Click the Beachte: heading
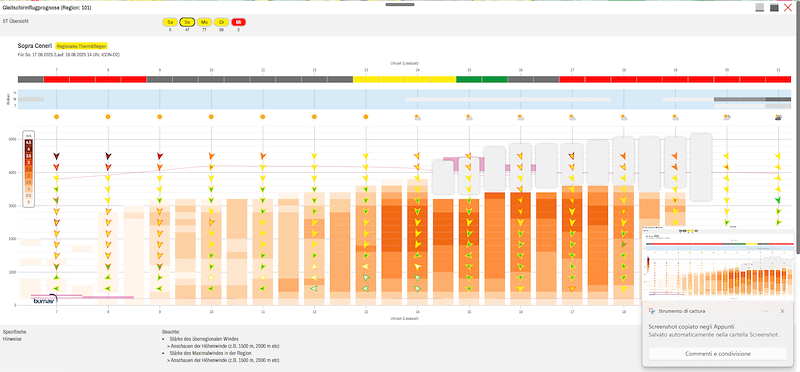Screen dimensions: 800x372 point(171,332)
